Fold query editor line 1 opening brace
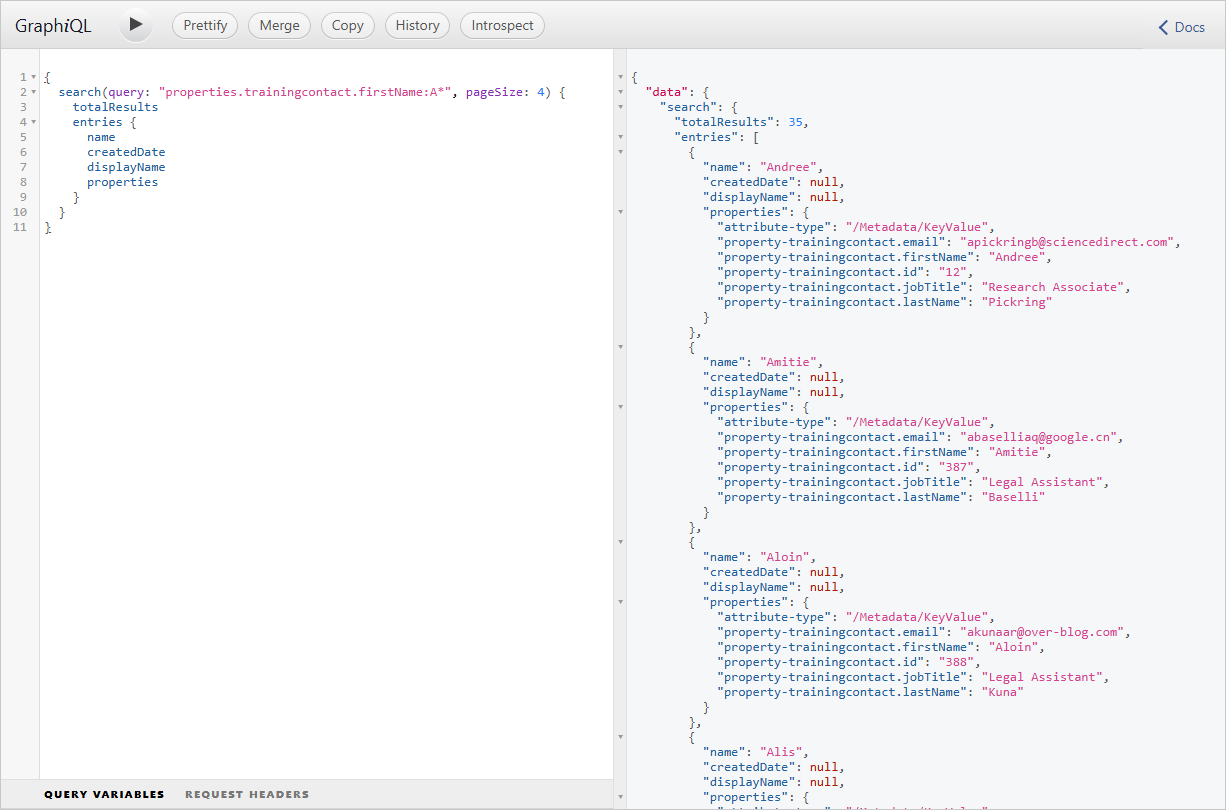This screenshot has height=810, width=1226. (x=33, y=77)
